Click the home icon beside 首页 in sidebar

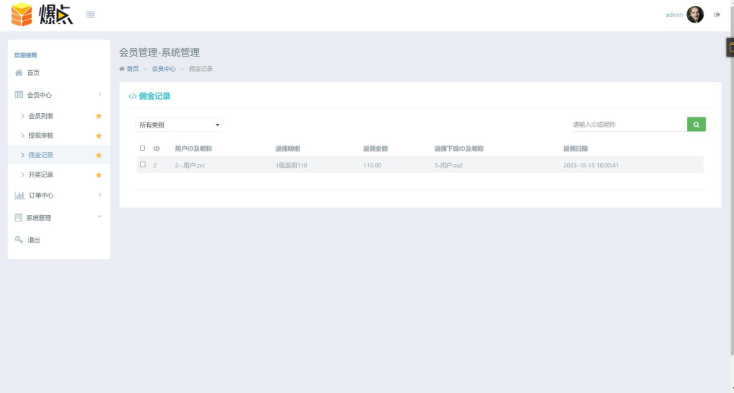(19, 73)
